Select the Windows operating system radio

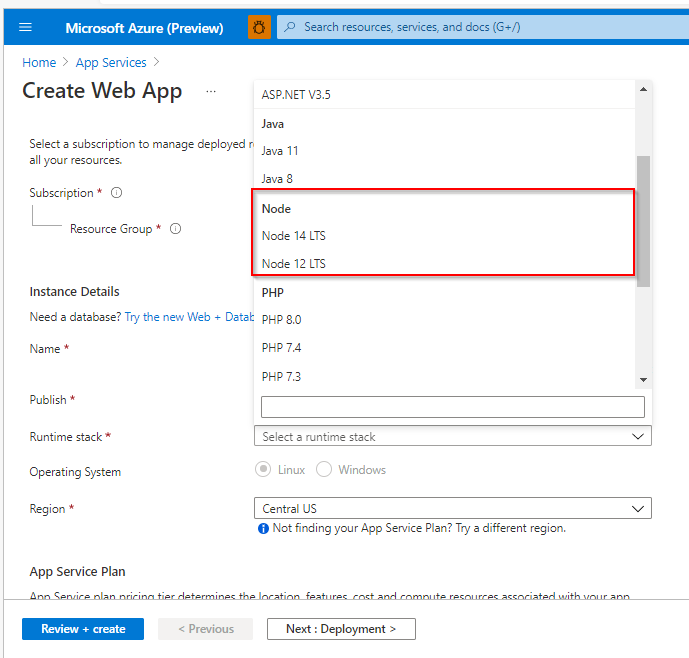(324, 469)
